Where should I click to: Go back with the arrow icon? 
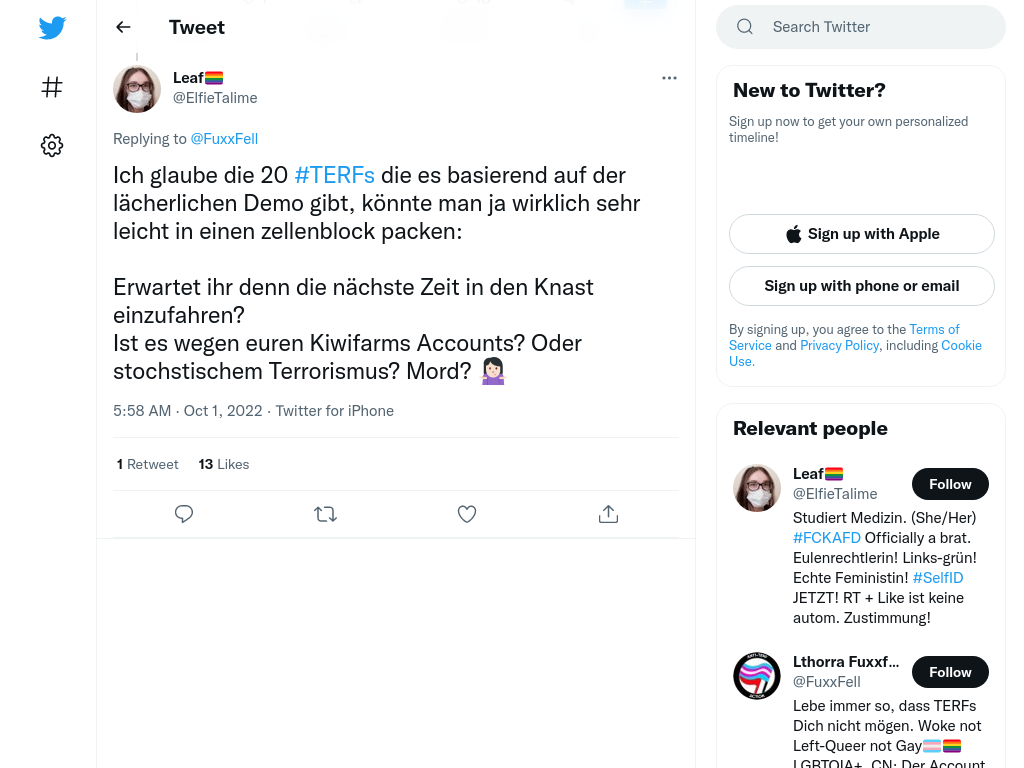pyautogui.click(x=123, y=27)
